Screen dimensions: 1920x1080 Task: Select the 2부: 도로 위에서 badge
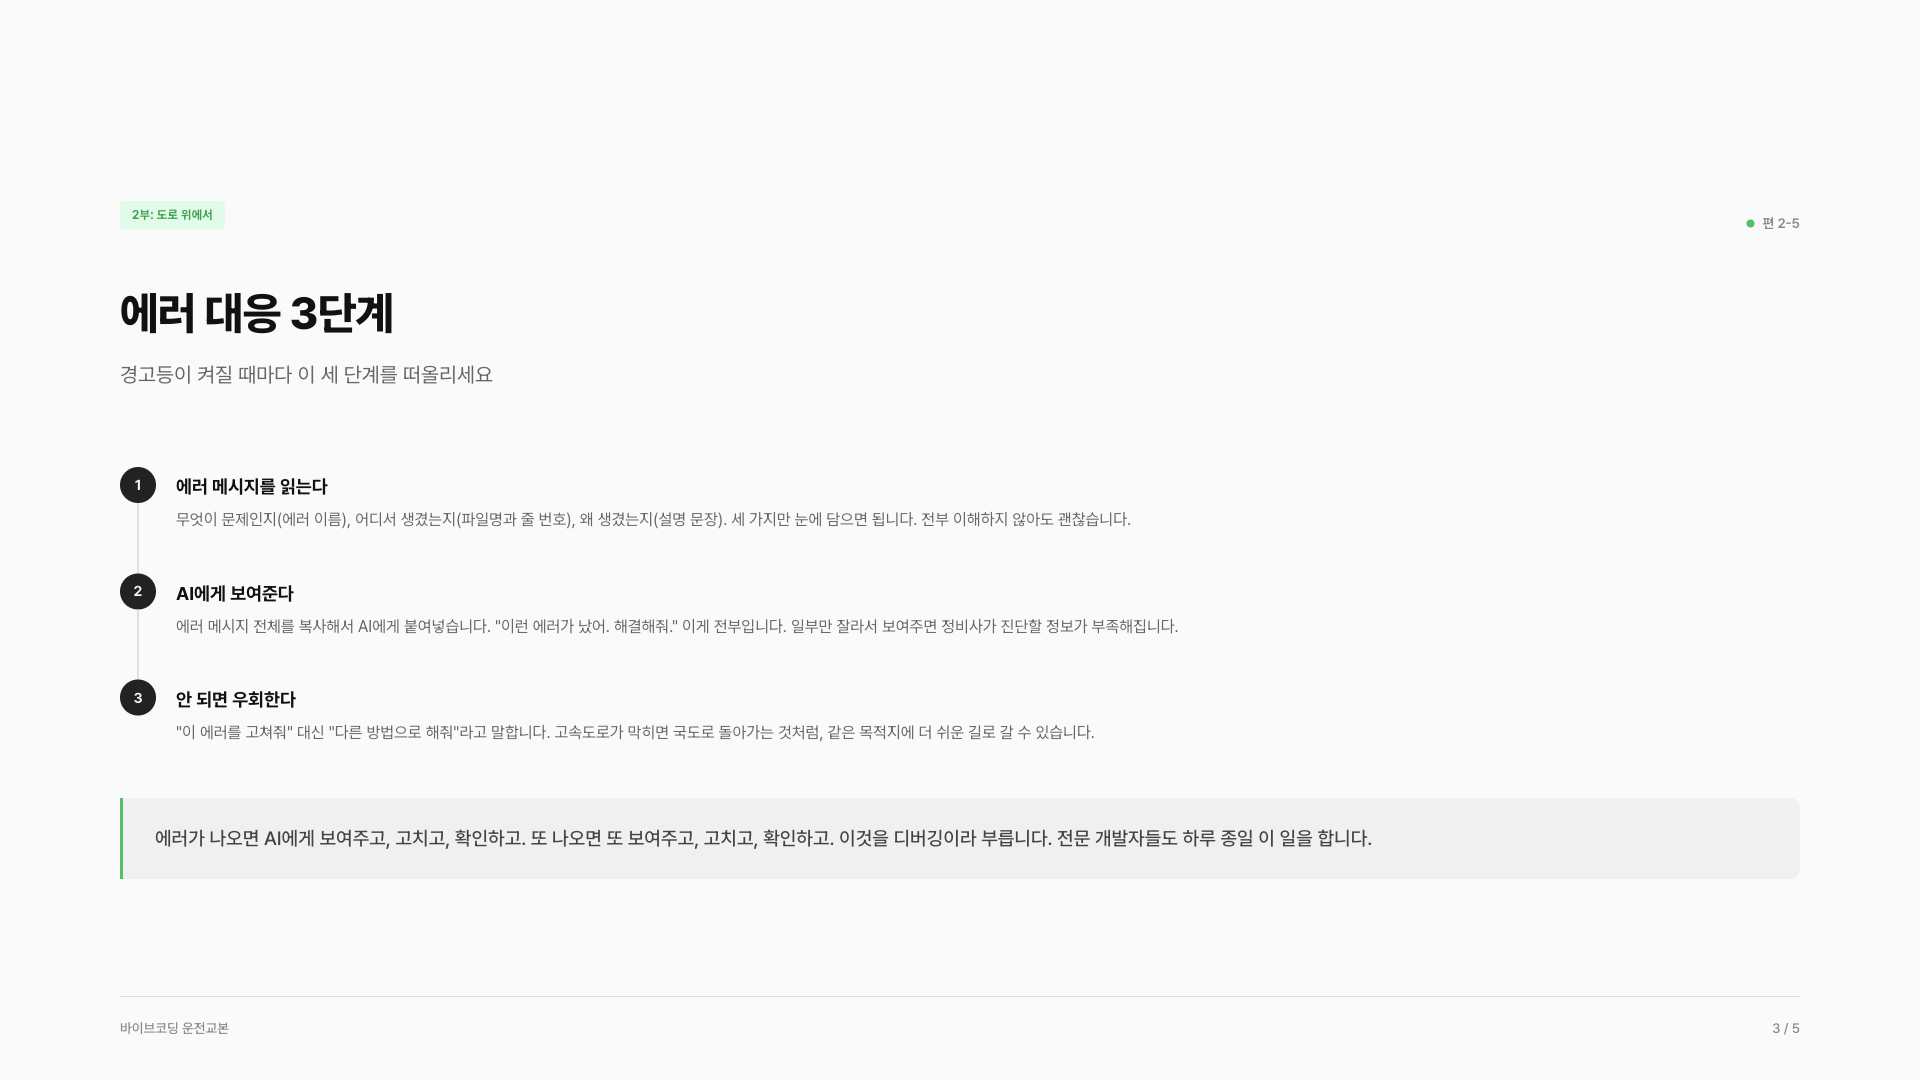point(172,215)
